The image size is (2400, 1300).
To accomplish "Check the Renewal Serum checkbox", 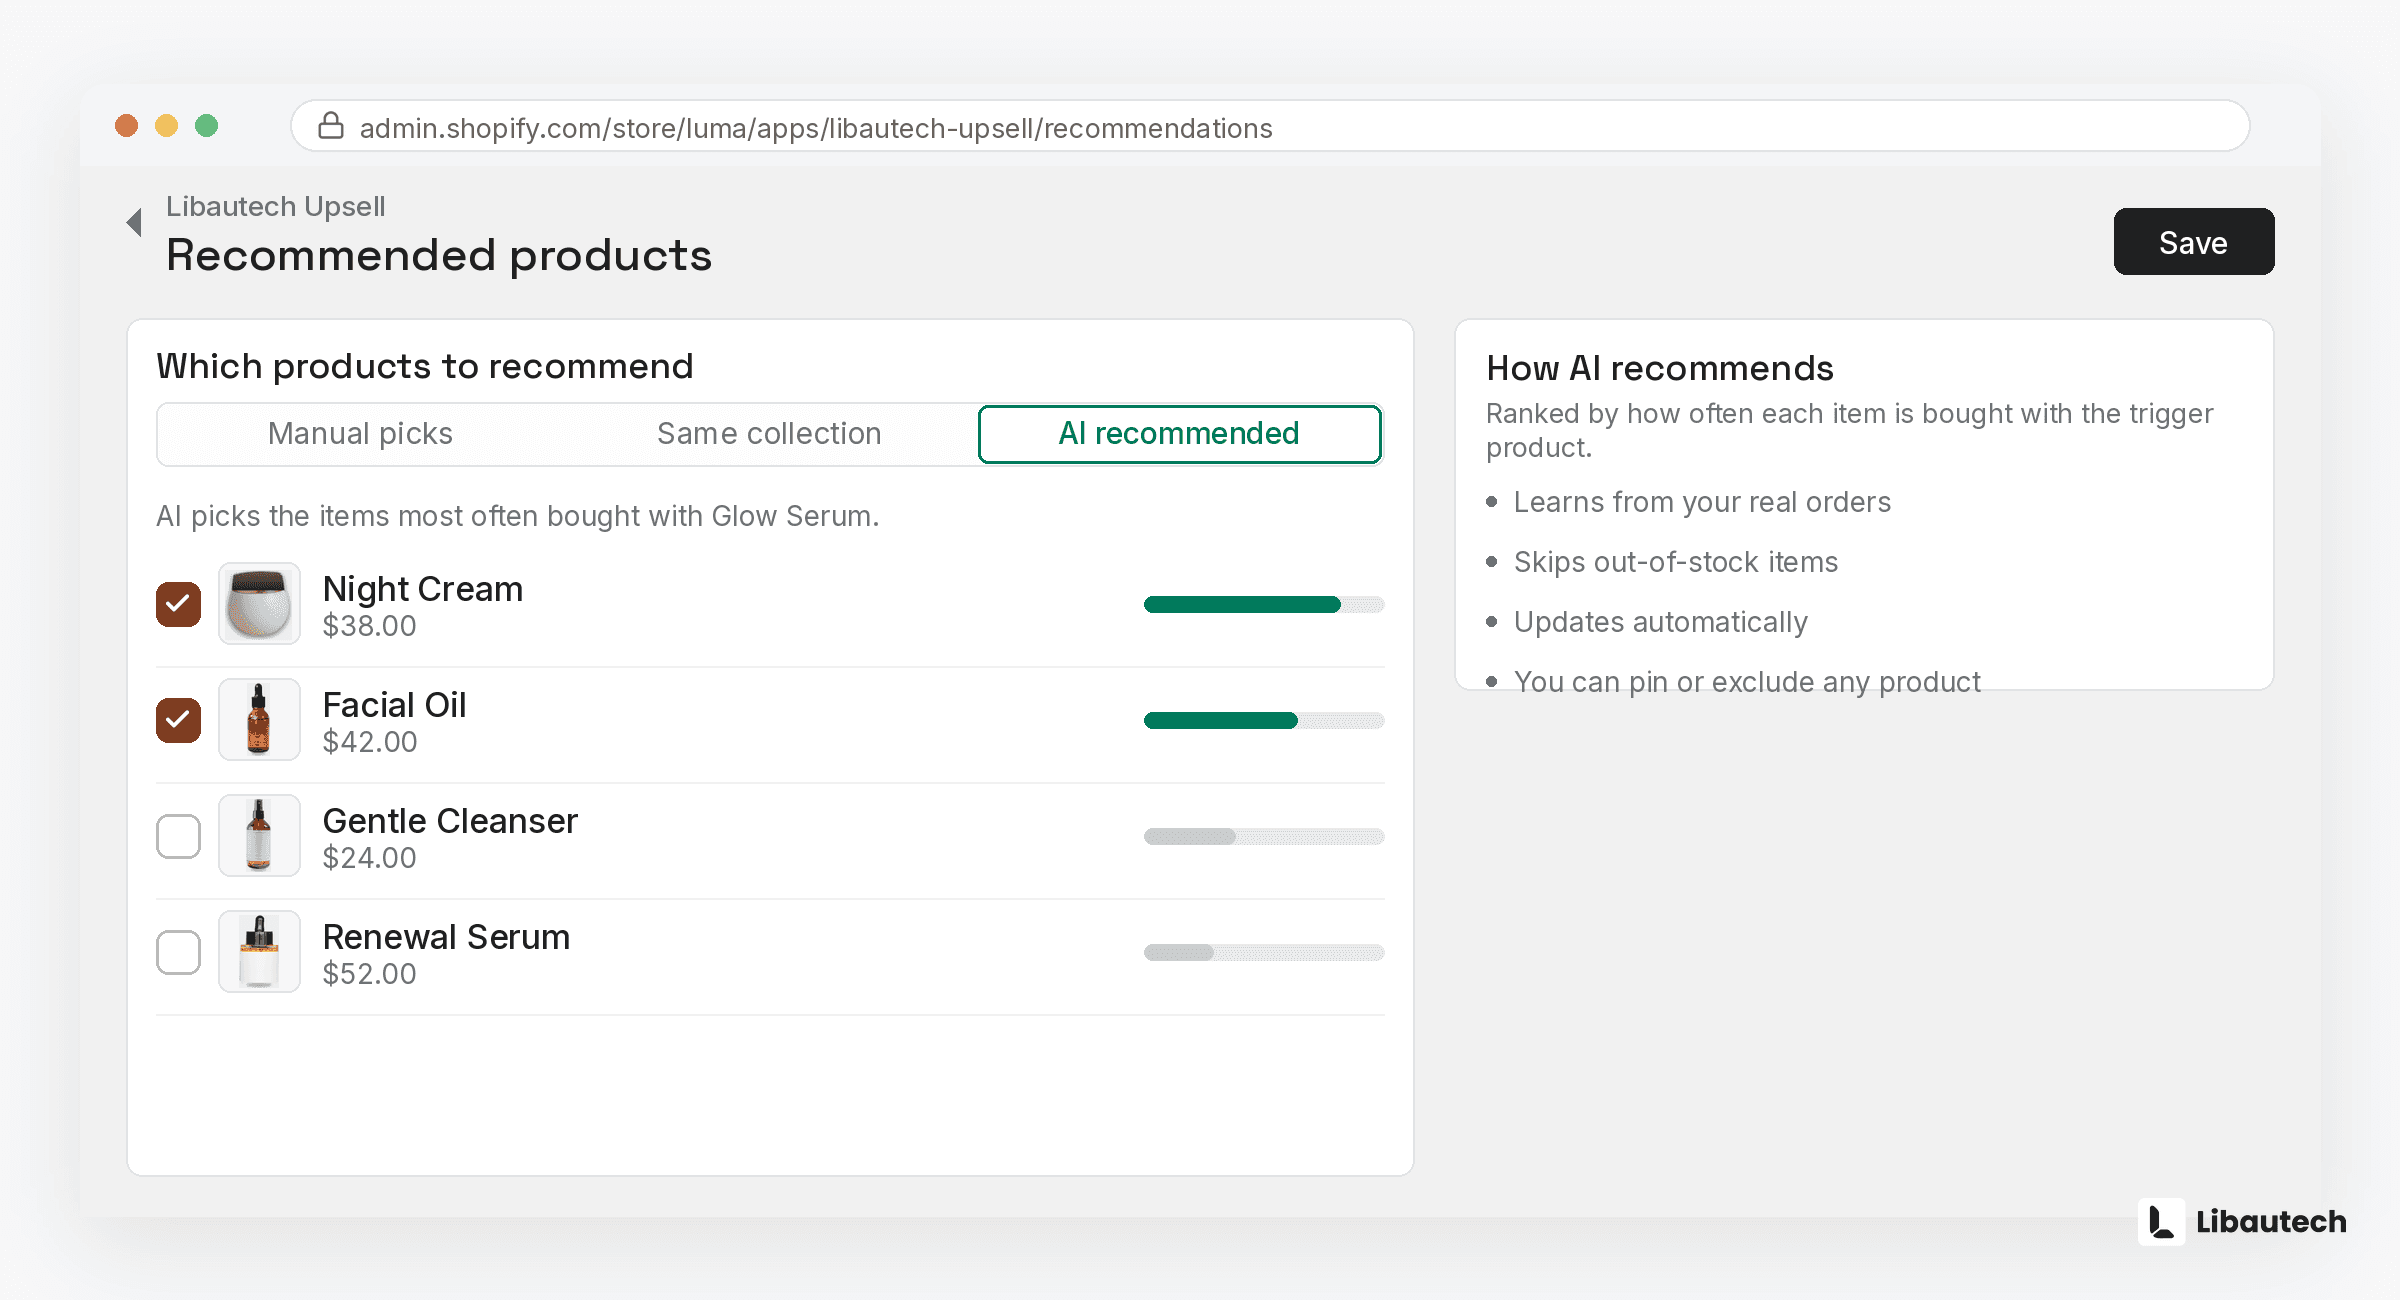I will (179, 952).
